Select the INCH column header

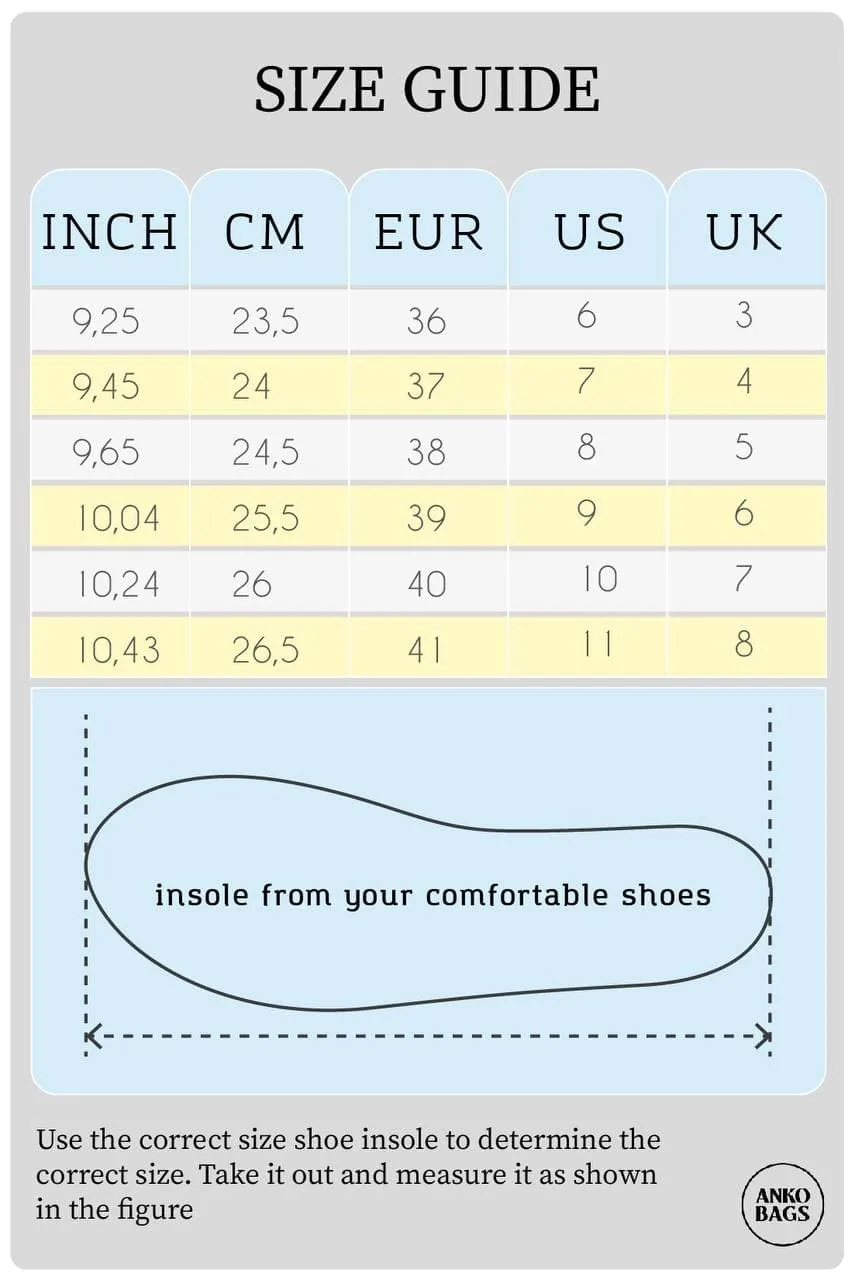coord(110,232)
